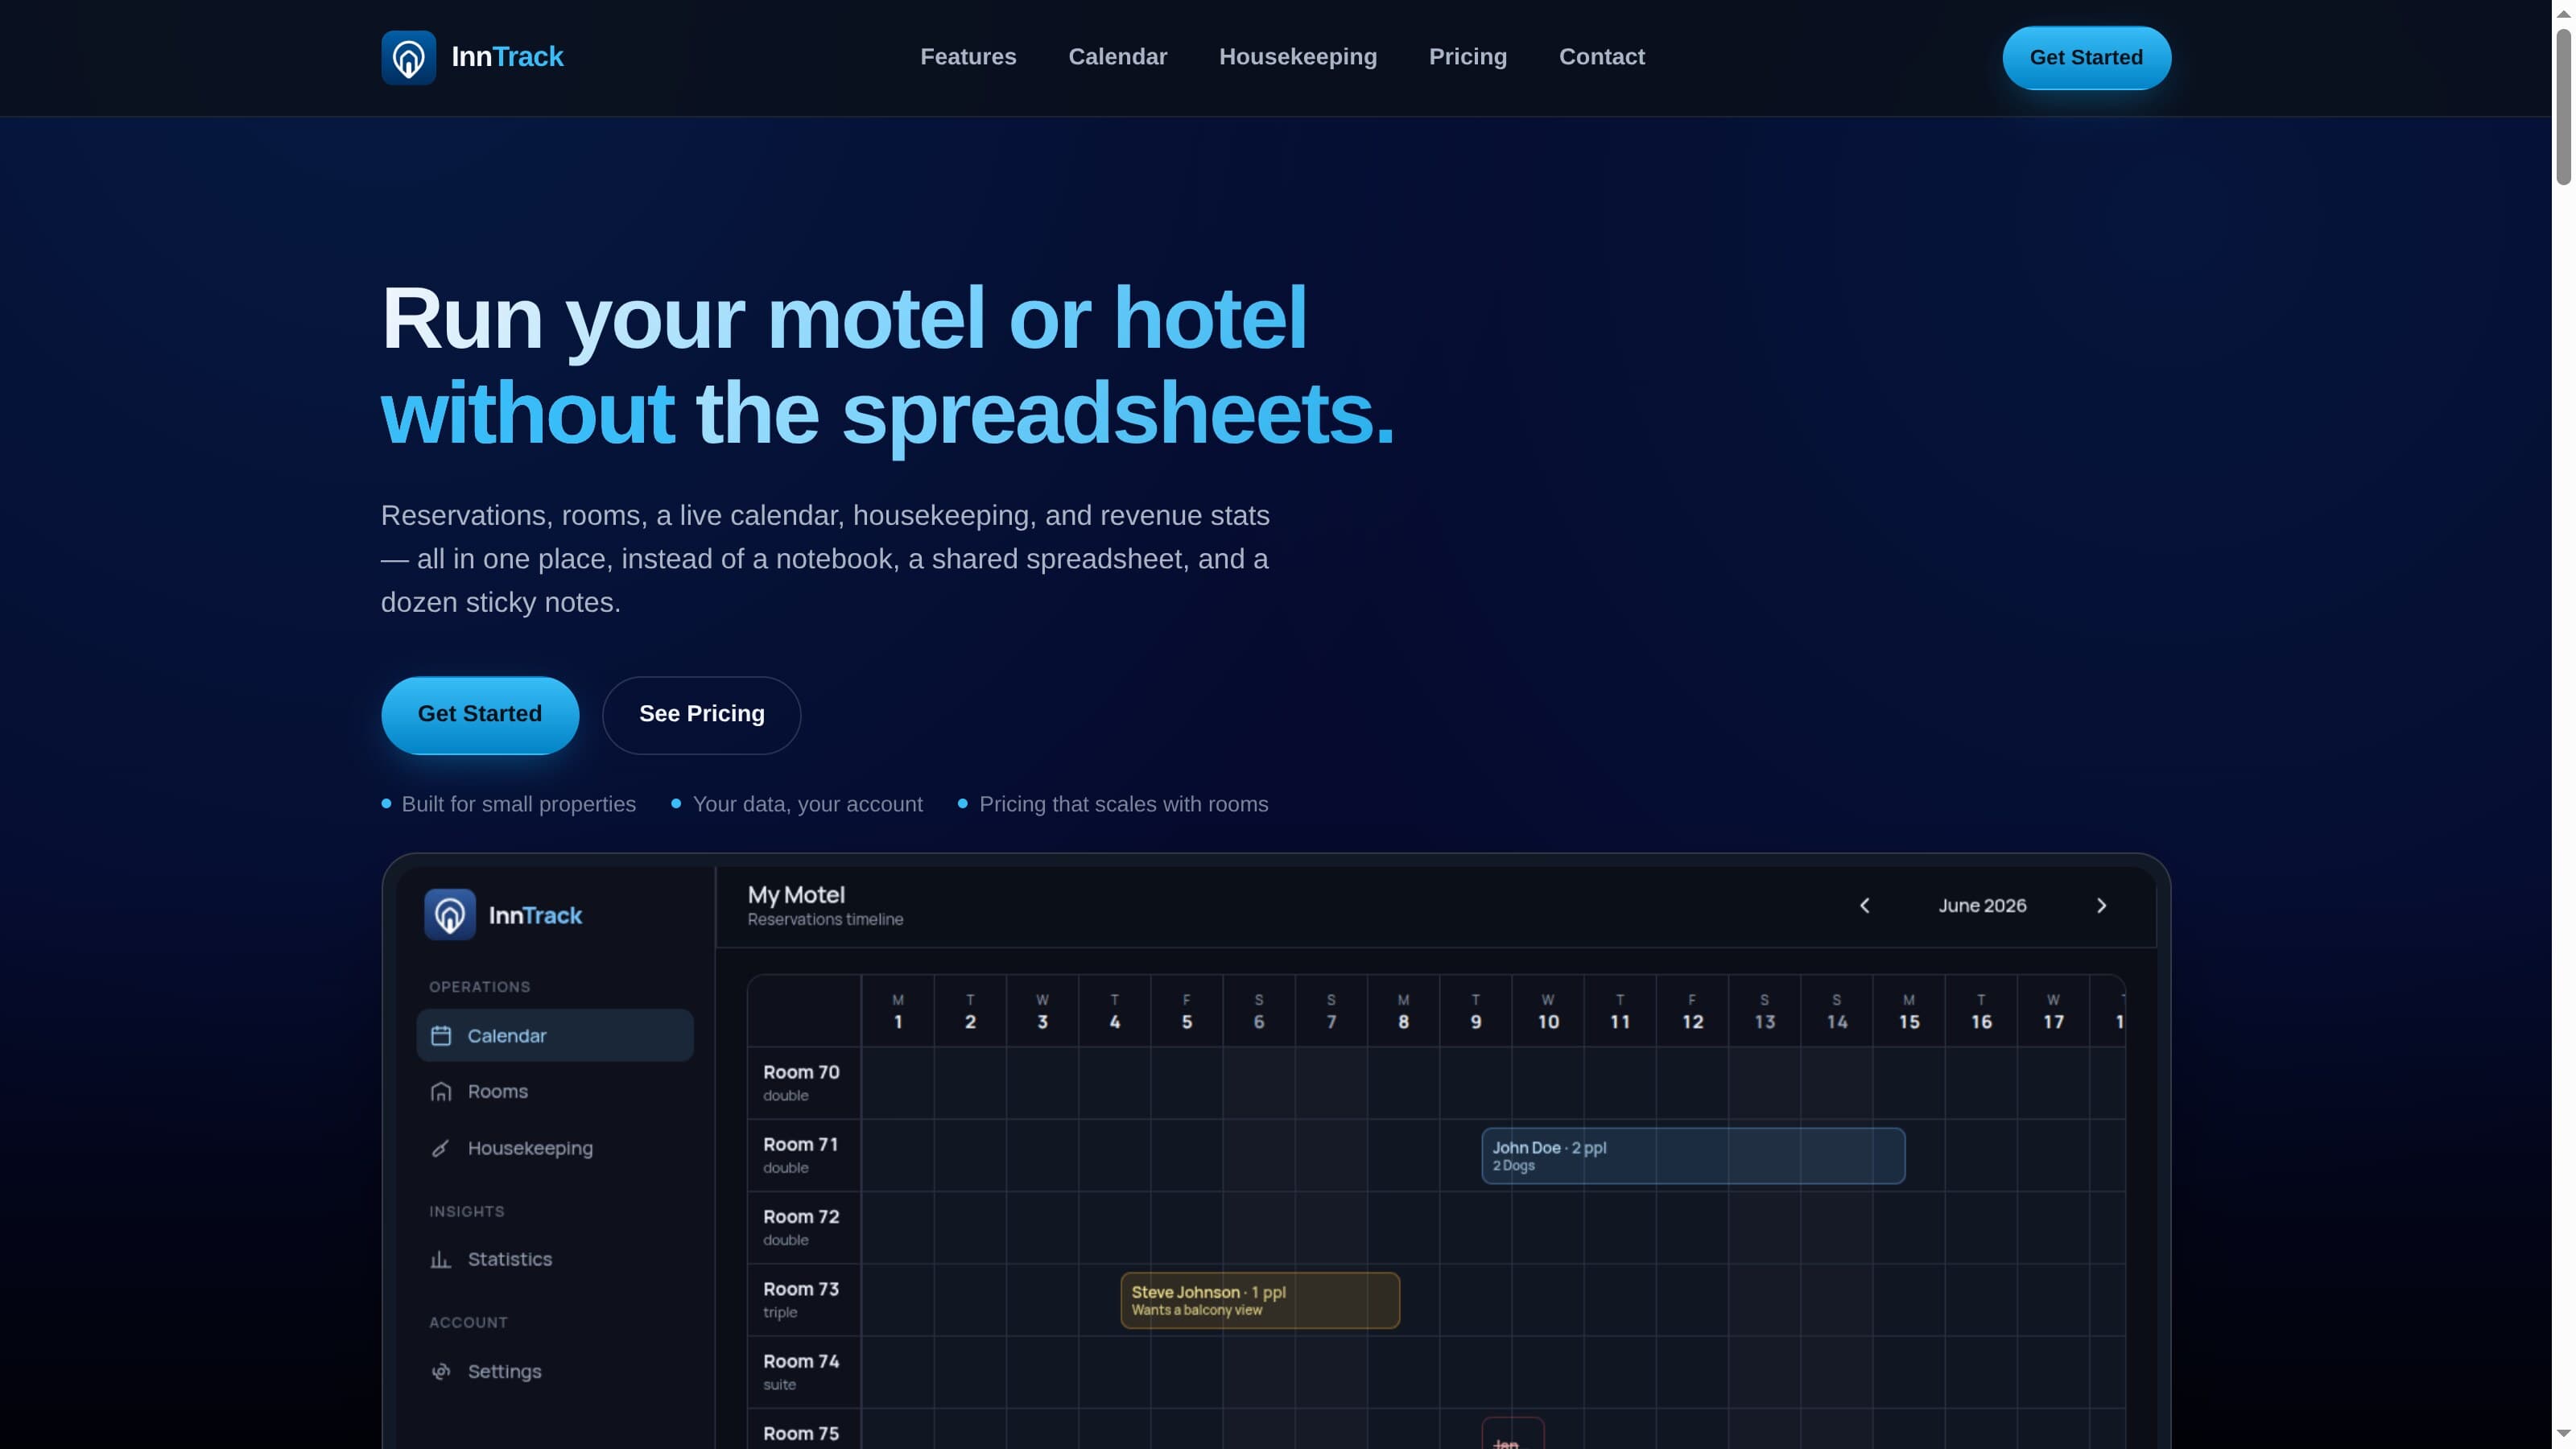Click the InnTrack logo icon in header
The height and width of the screenshot is (1449, 2576).
408,57
